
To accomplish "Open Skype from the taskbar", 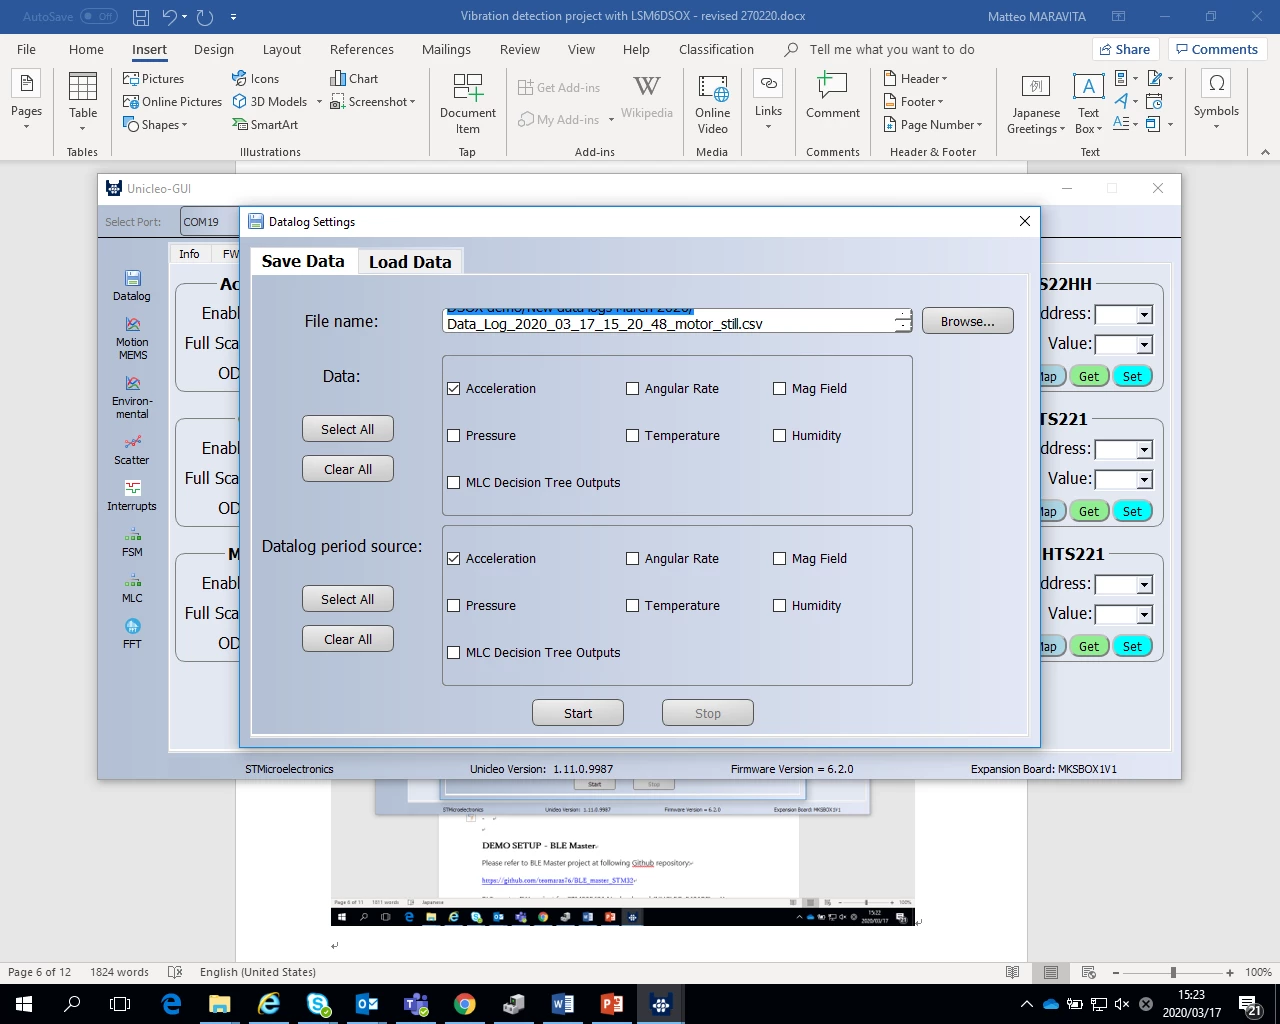I will click(x=318, y=1003).
